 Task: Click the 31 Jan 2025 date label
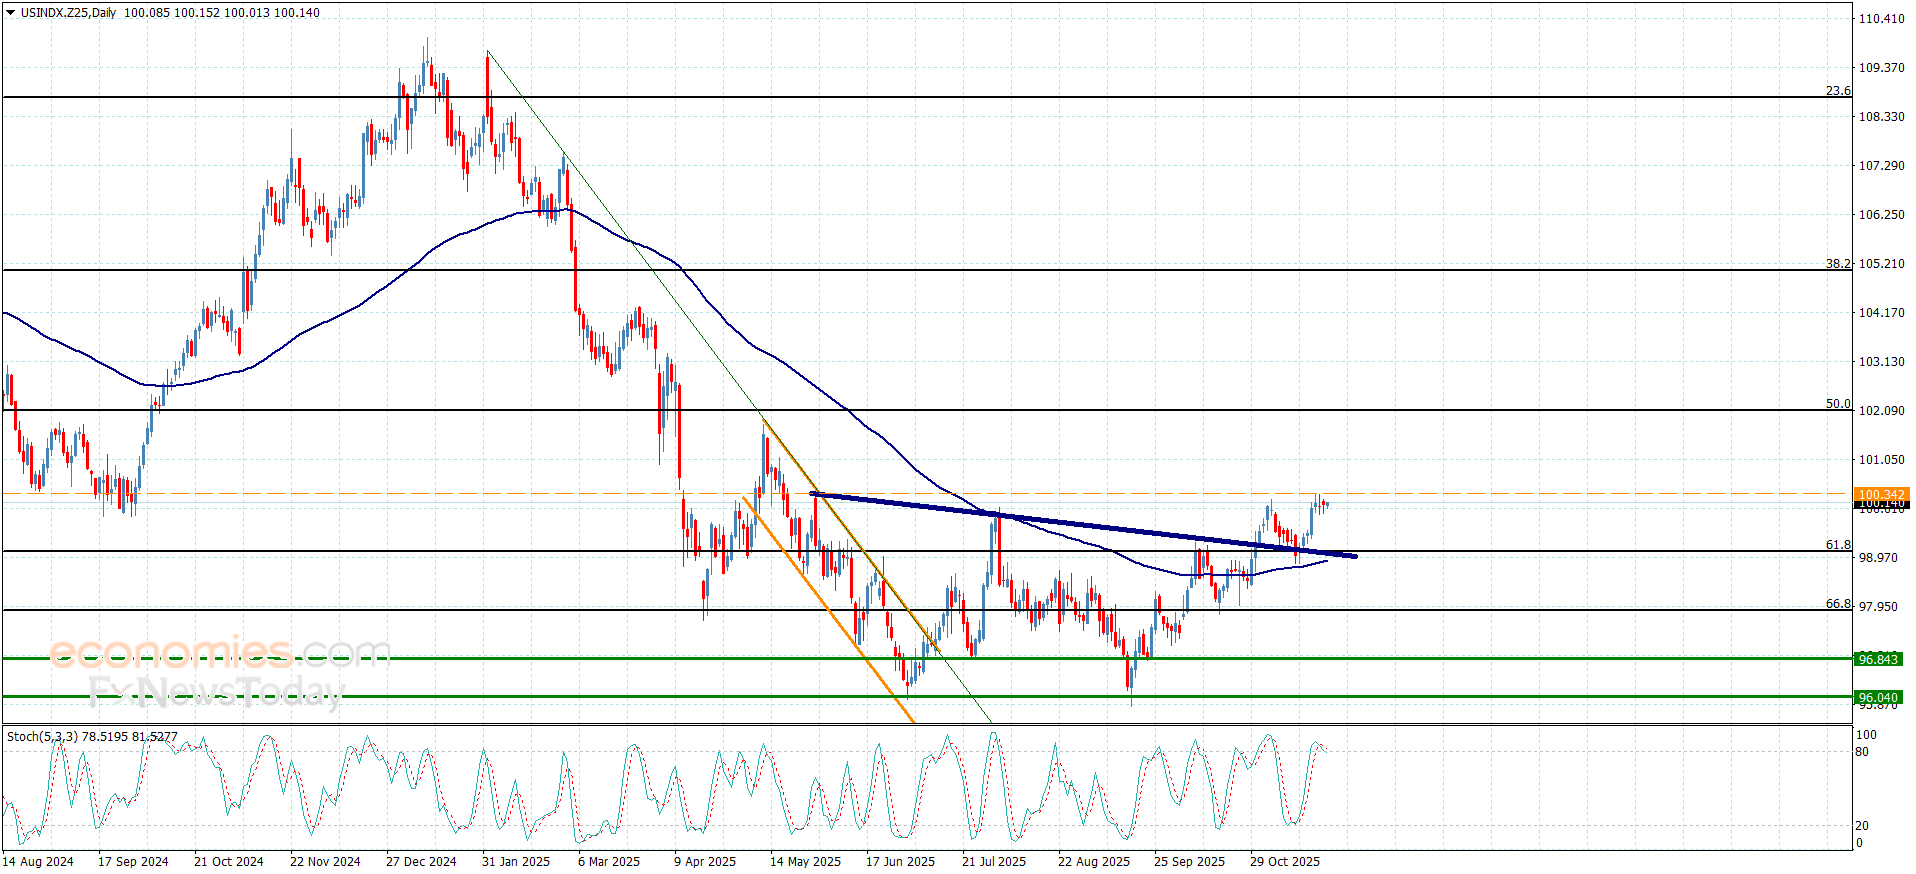516,861
